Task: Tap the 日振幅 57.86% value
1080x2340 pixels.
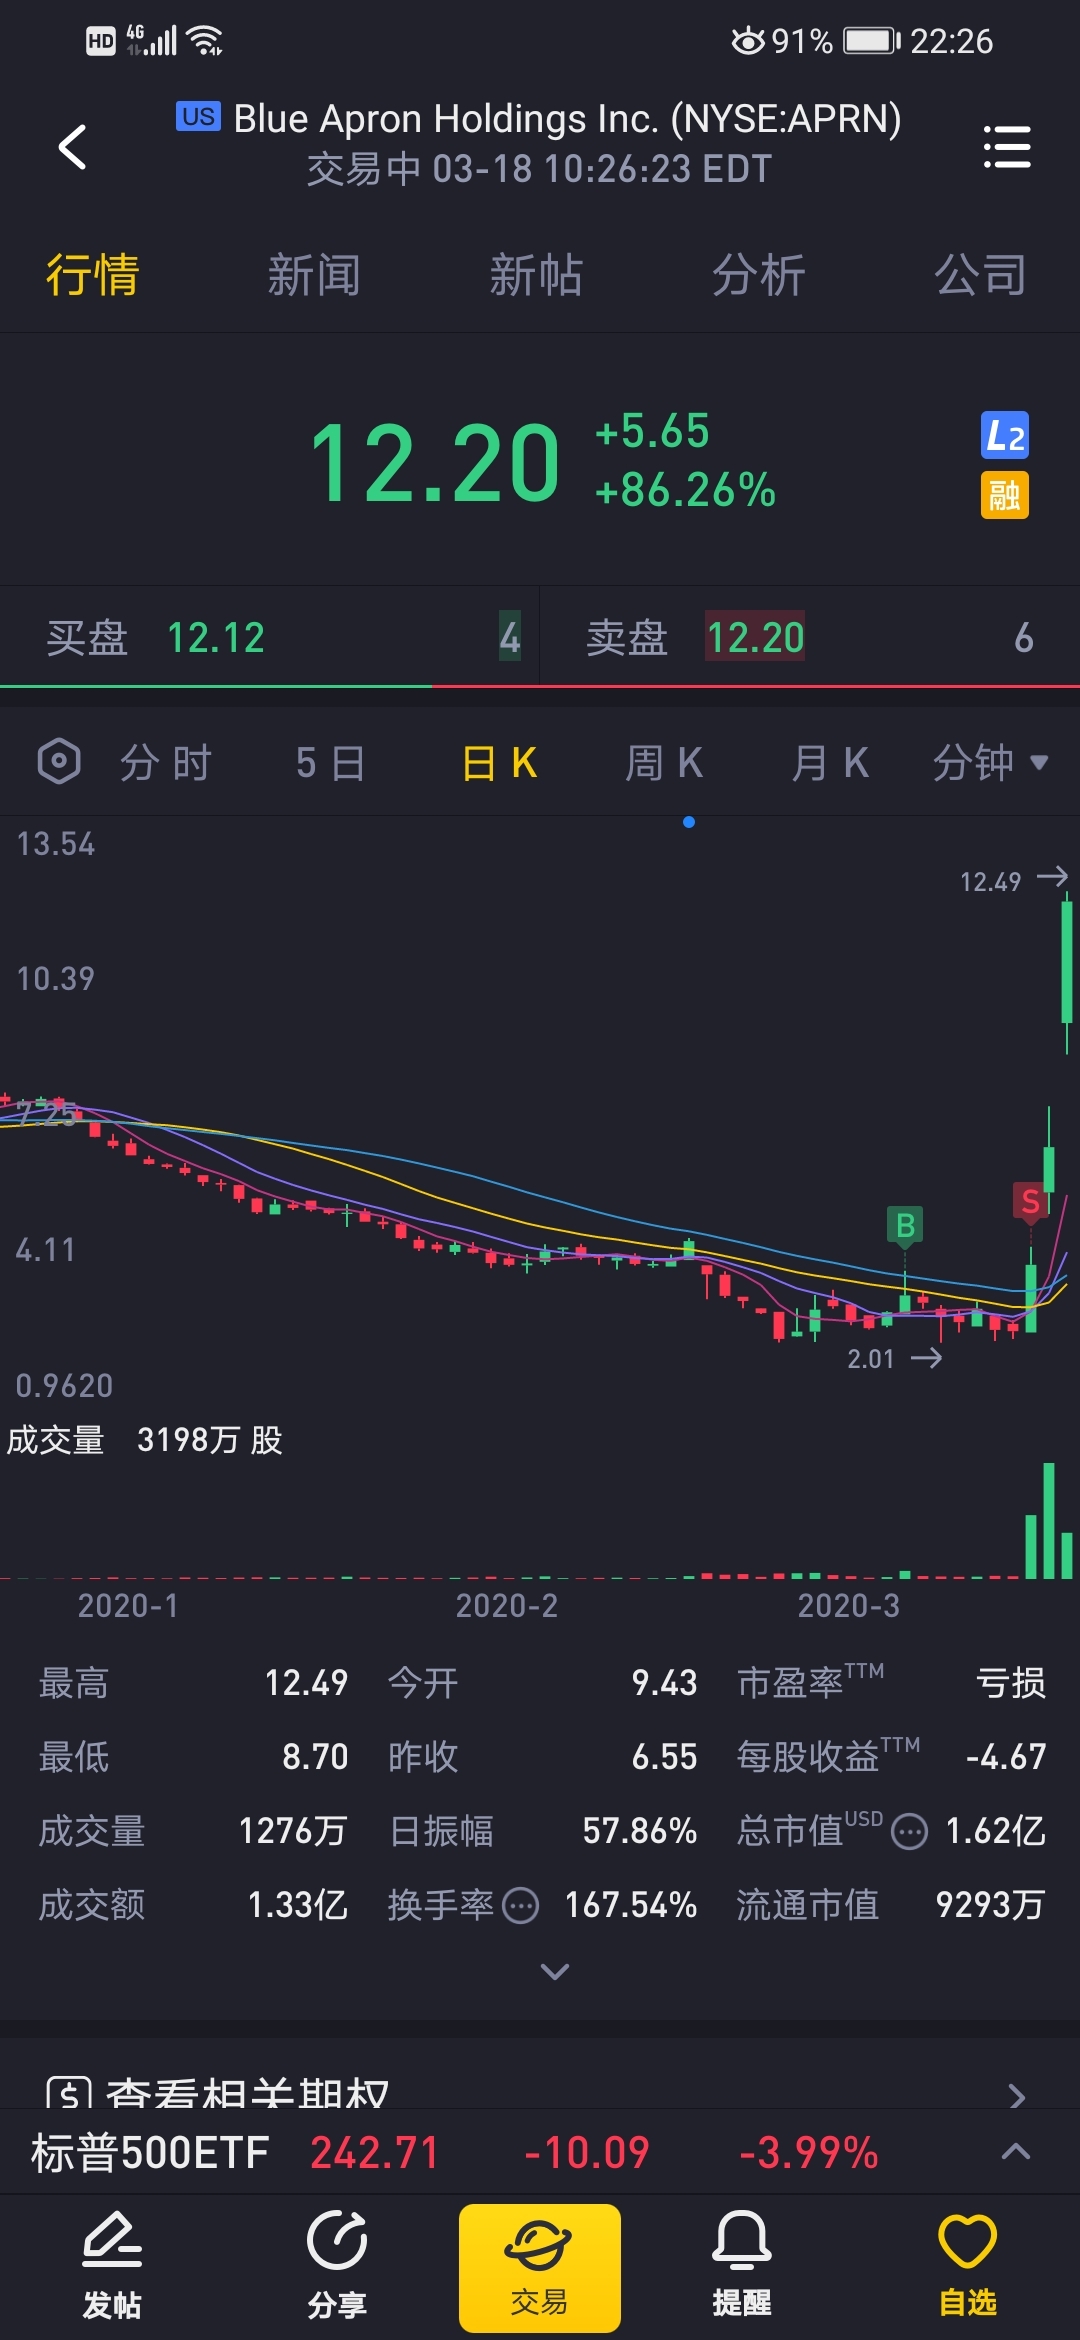Action: tap(640, 1831)
